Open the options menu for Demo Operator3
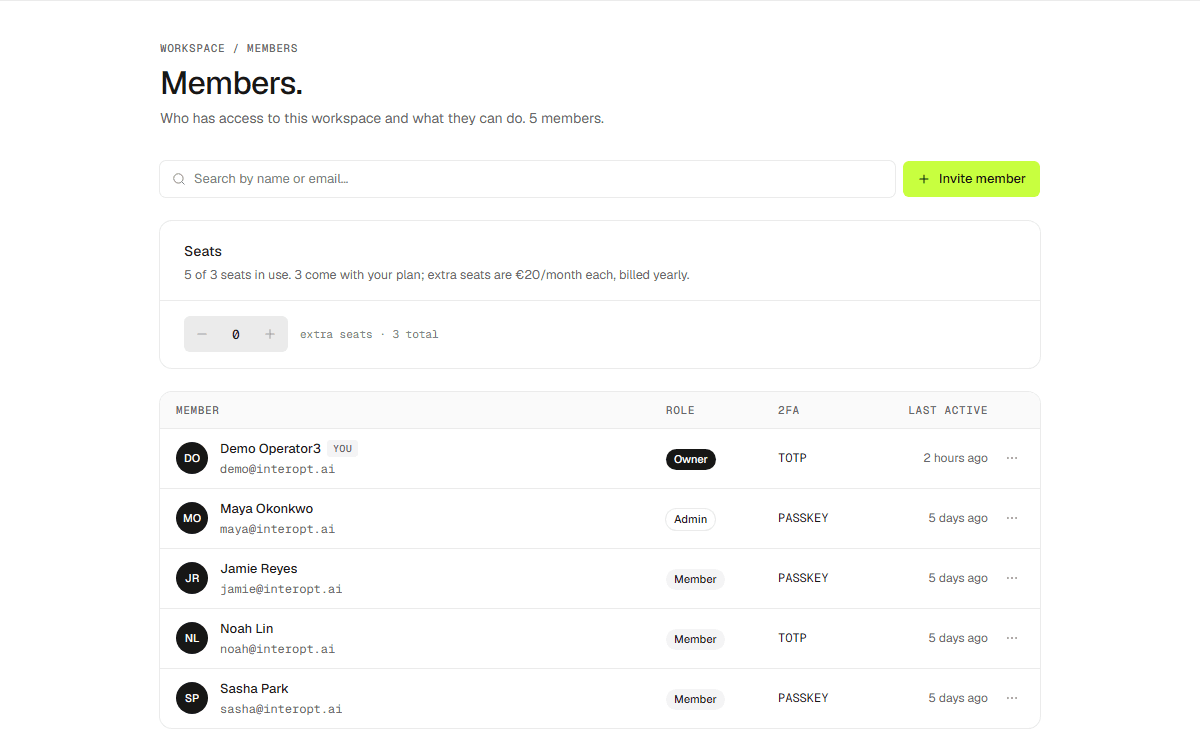The image size is (1200, 745). 1012,458
